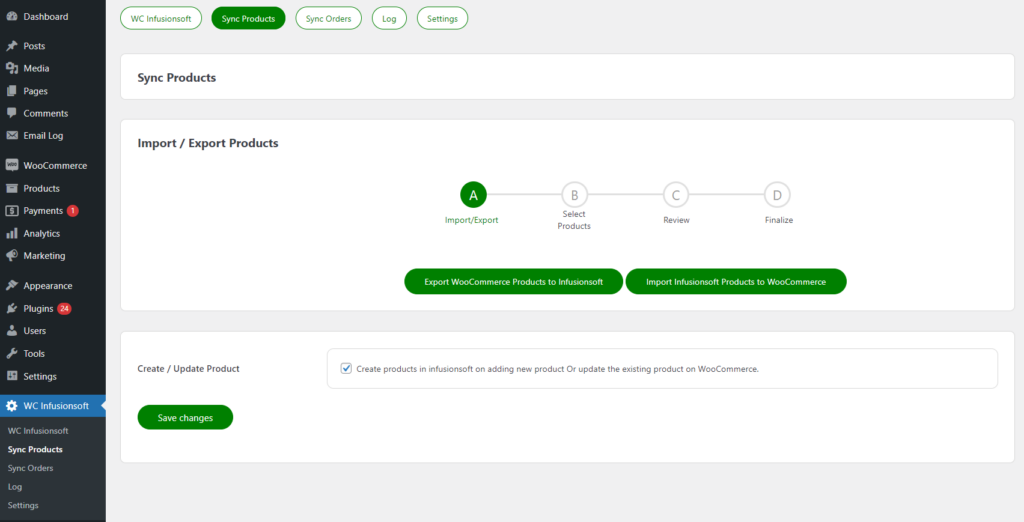
Task: Click the Sync Products heading text
Action: (x=176, y=78)
